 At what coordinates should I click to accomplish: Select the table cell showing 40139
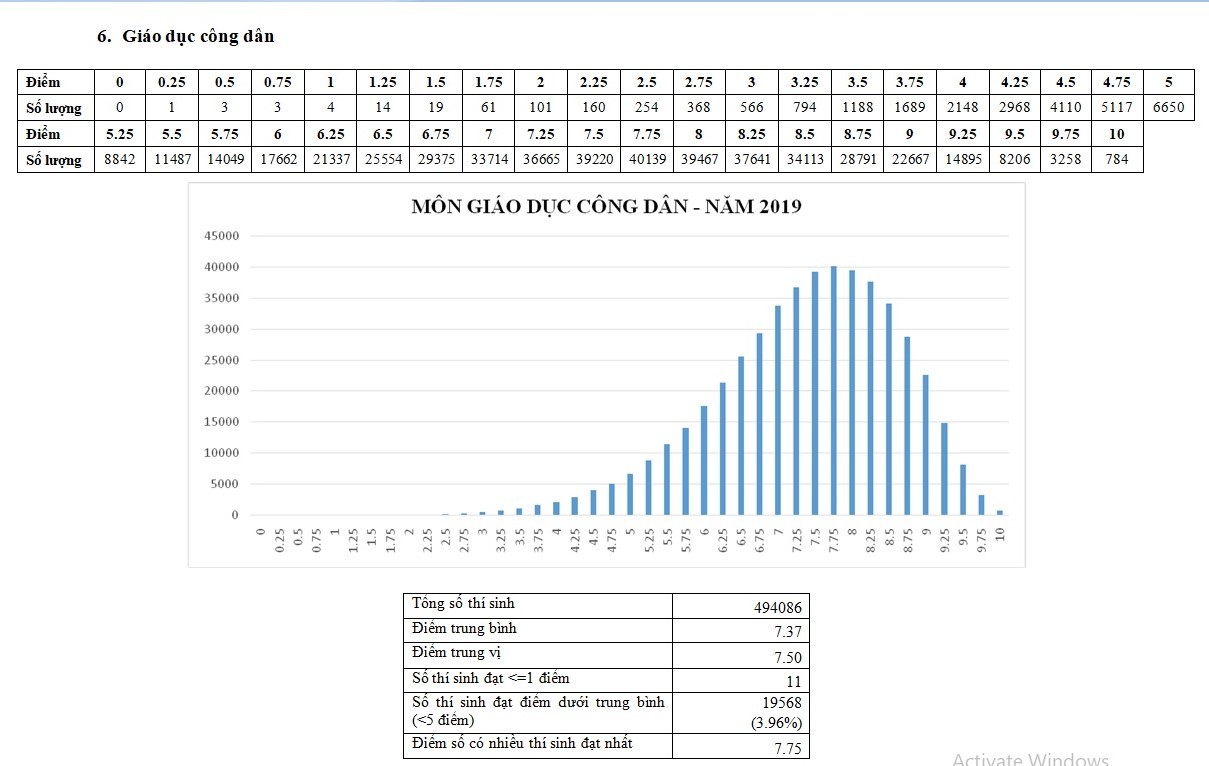[647, 159]
